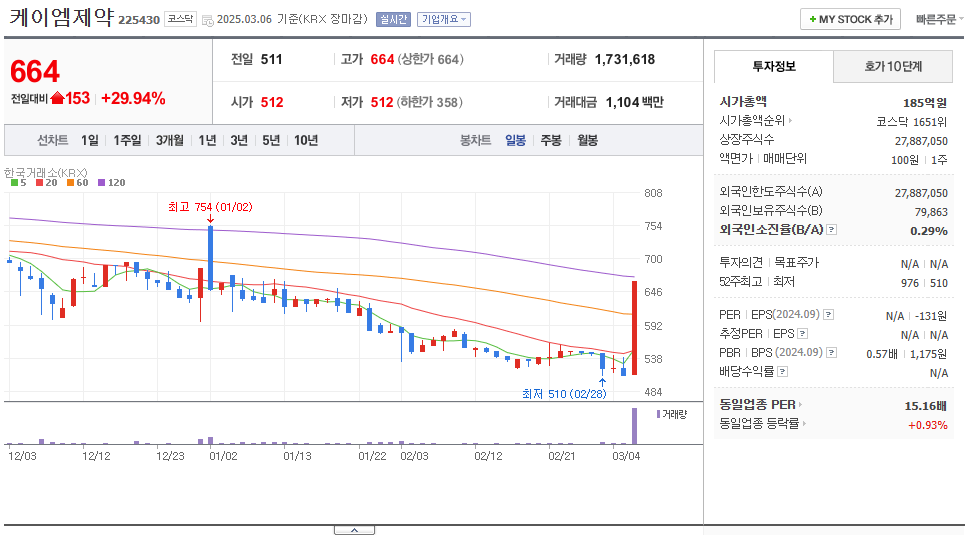
Task: Select the 1일 line chart period
Action: (x=90, y=140)
